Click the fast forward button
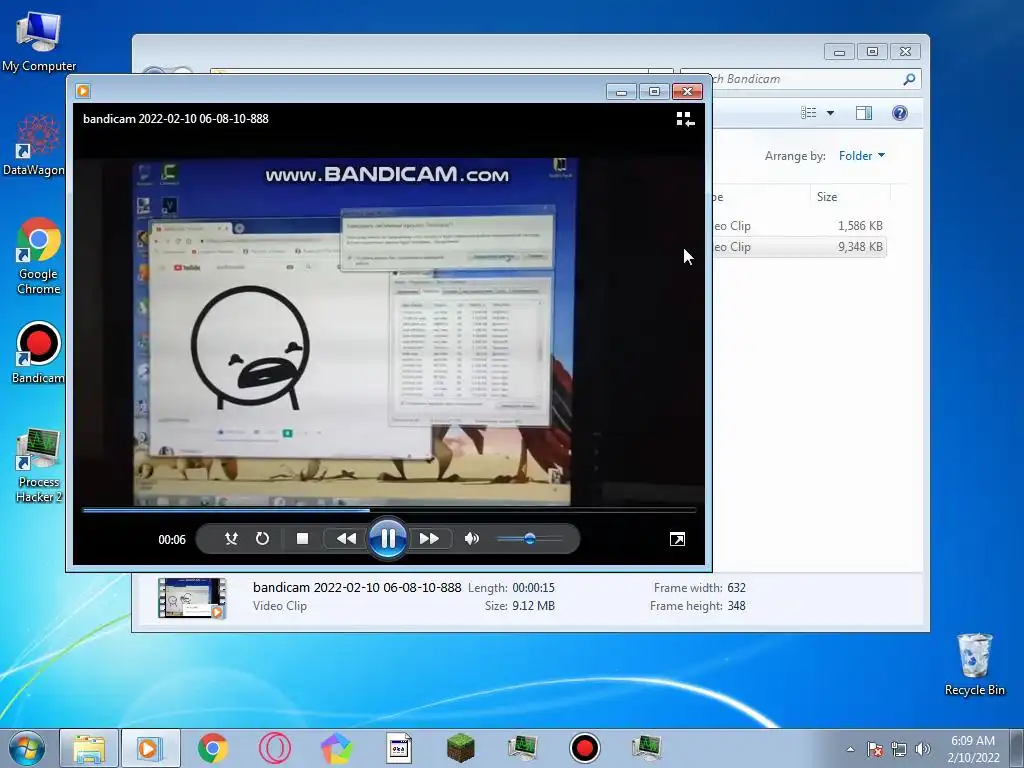The width and height of the screenshot is (1024, 768). click(x=429, y=539)
